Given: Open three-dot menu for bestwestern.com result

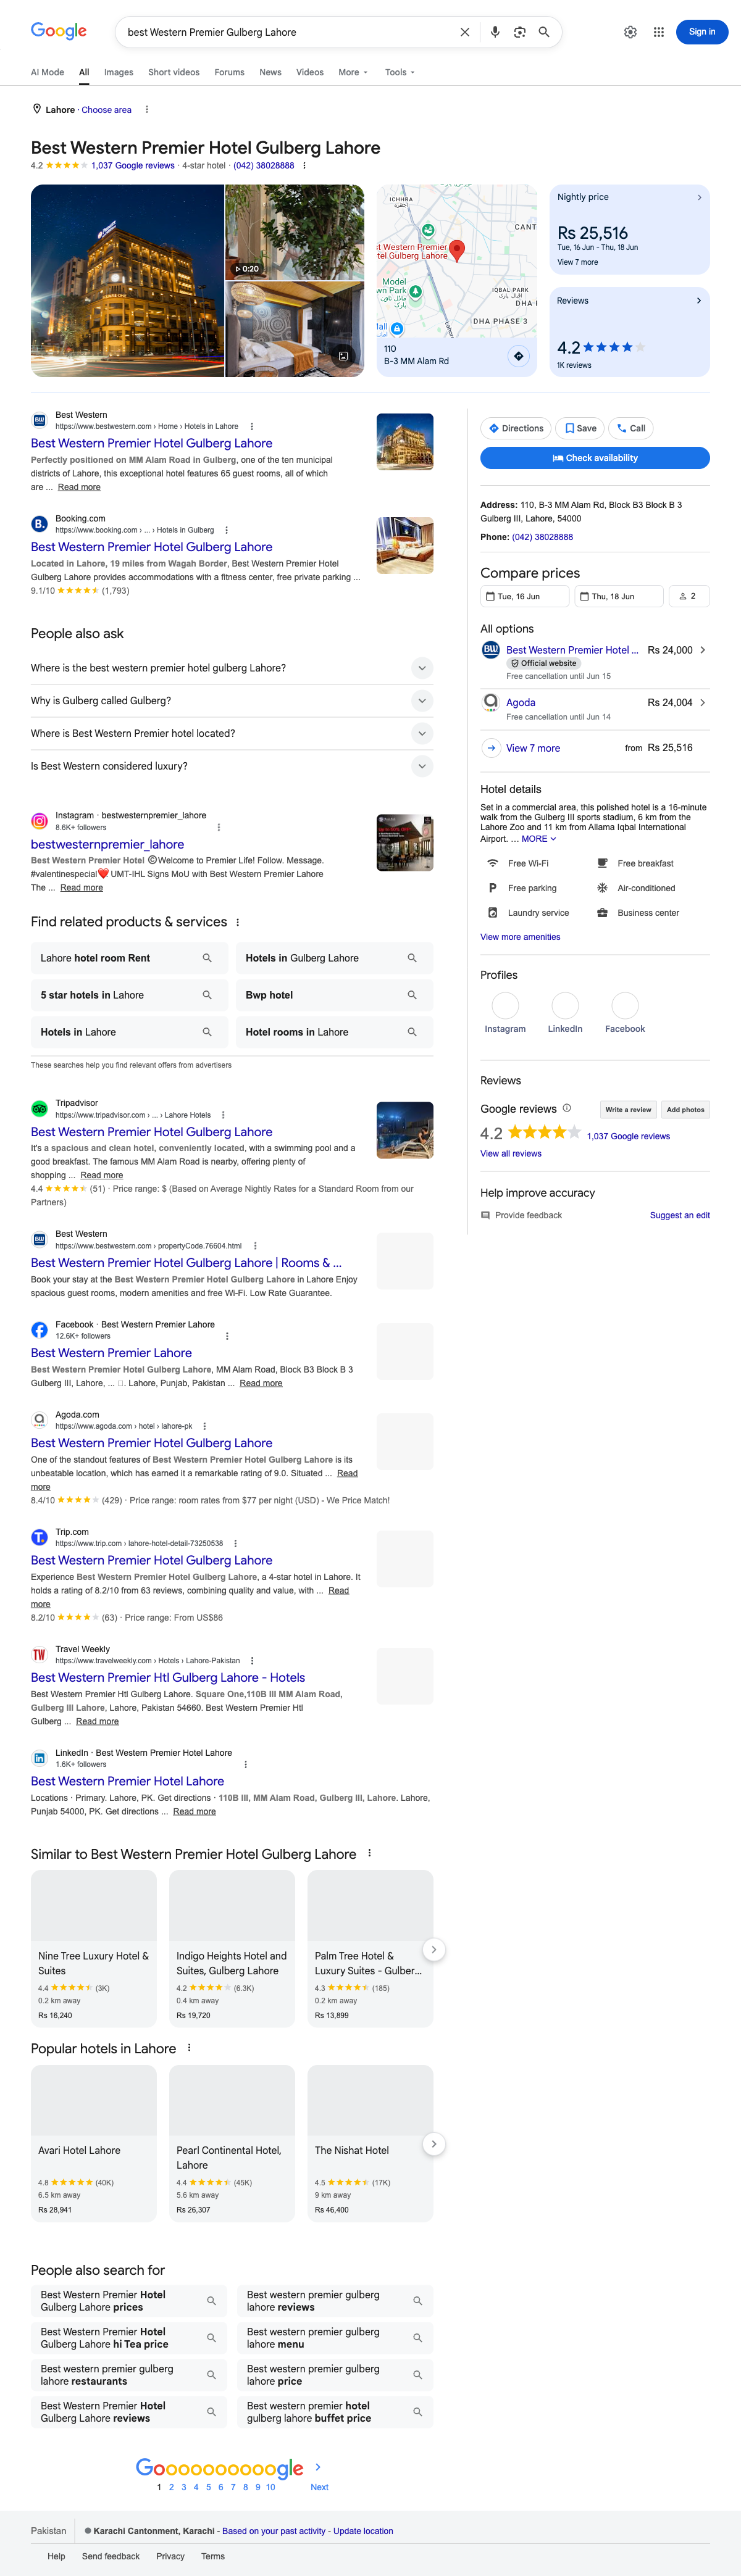Looking at the screenshot, I should click(252, 426).
